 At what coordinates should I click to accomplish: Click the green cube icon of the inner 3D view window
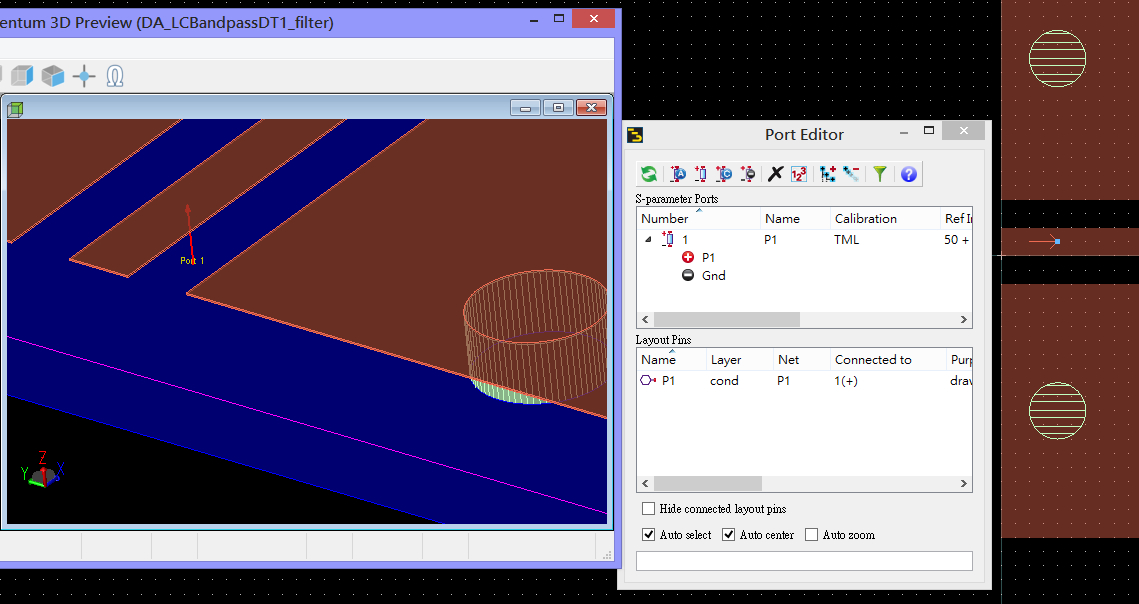[15, 109]
